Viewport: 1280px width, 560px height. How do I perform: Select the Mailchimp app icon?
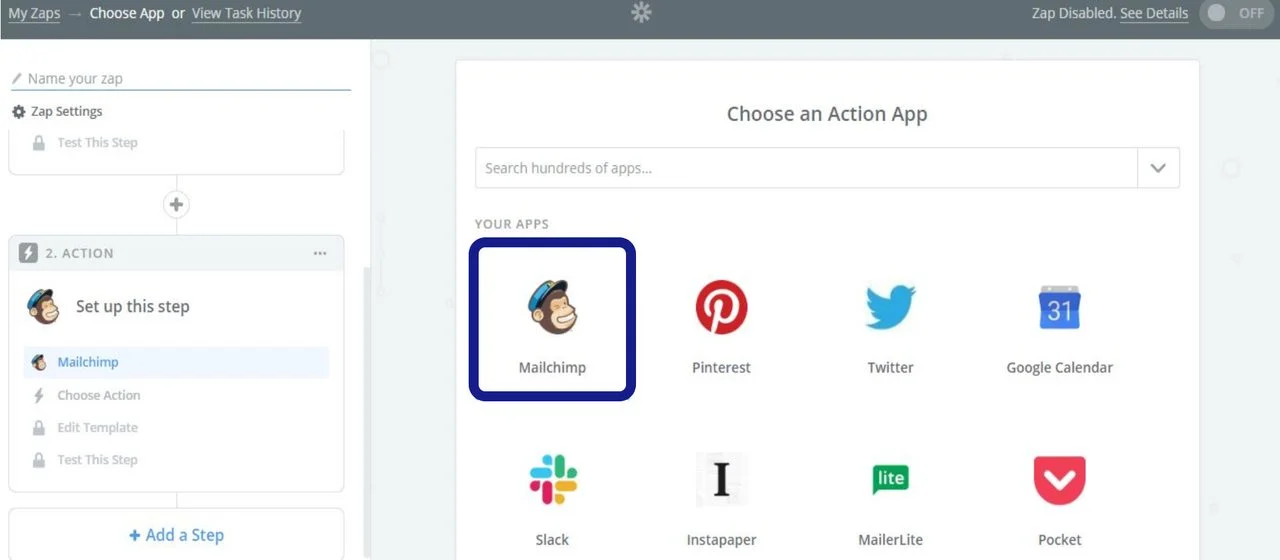coord(552,307)
